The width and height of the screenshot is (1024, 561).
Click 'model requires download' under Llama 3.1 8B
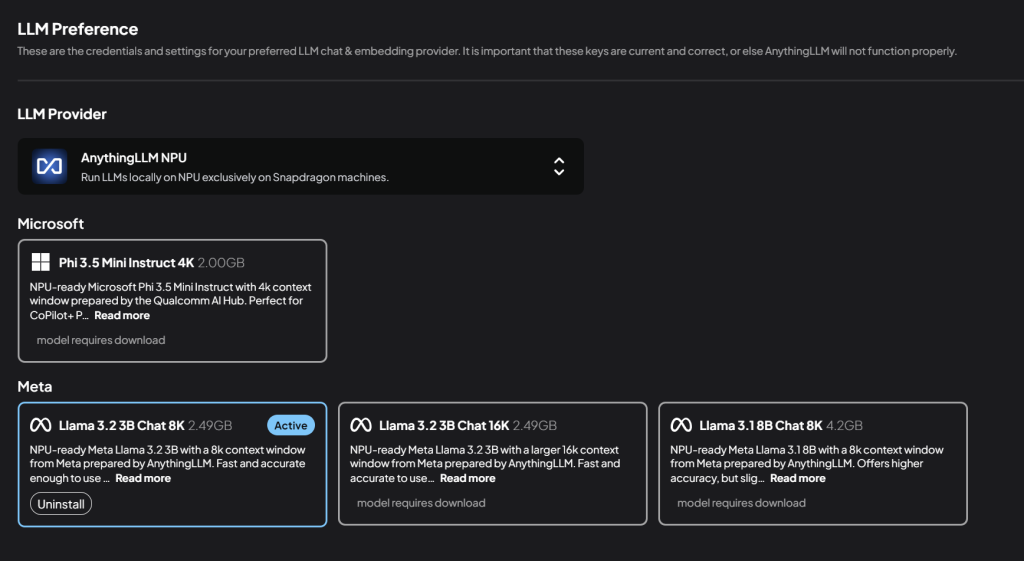[x=741, y=503]
